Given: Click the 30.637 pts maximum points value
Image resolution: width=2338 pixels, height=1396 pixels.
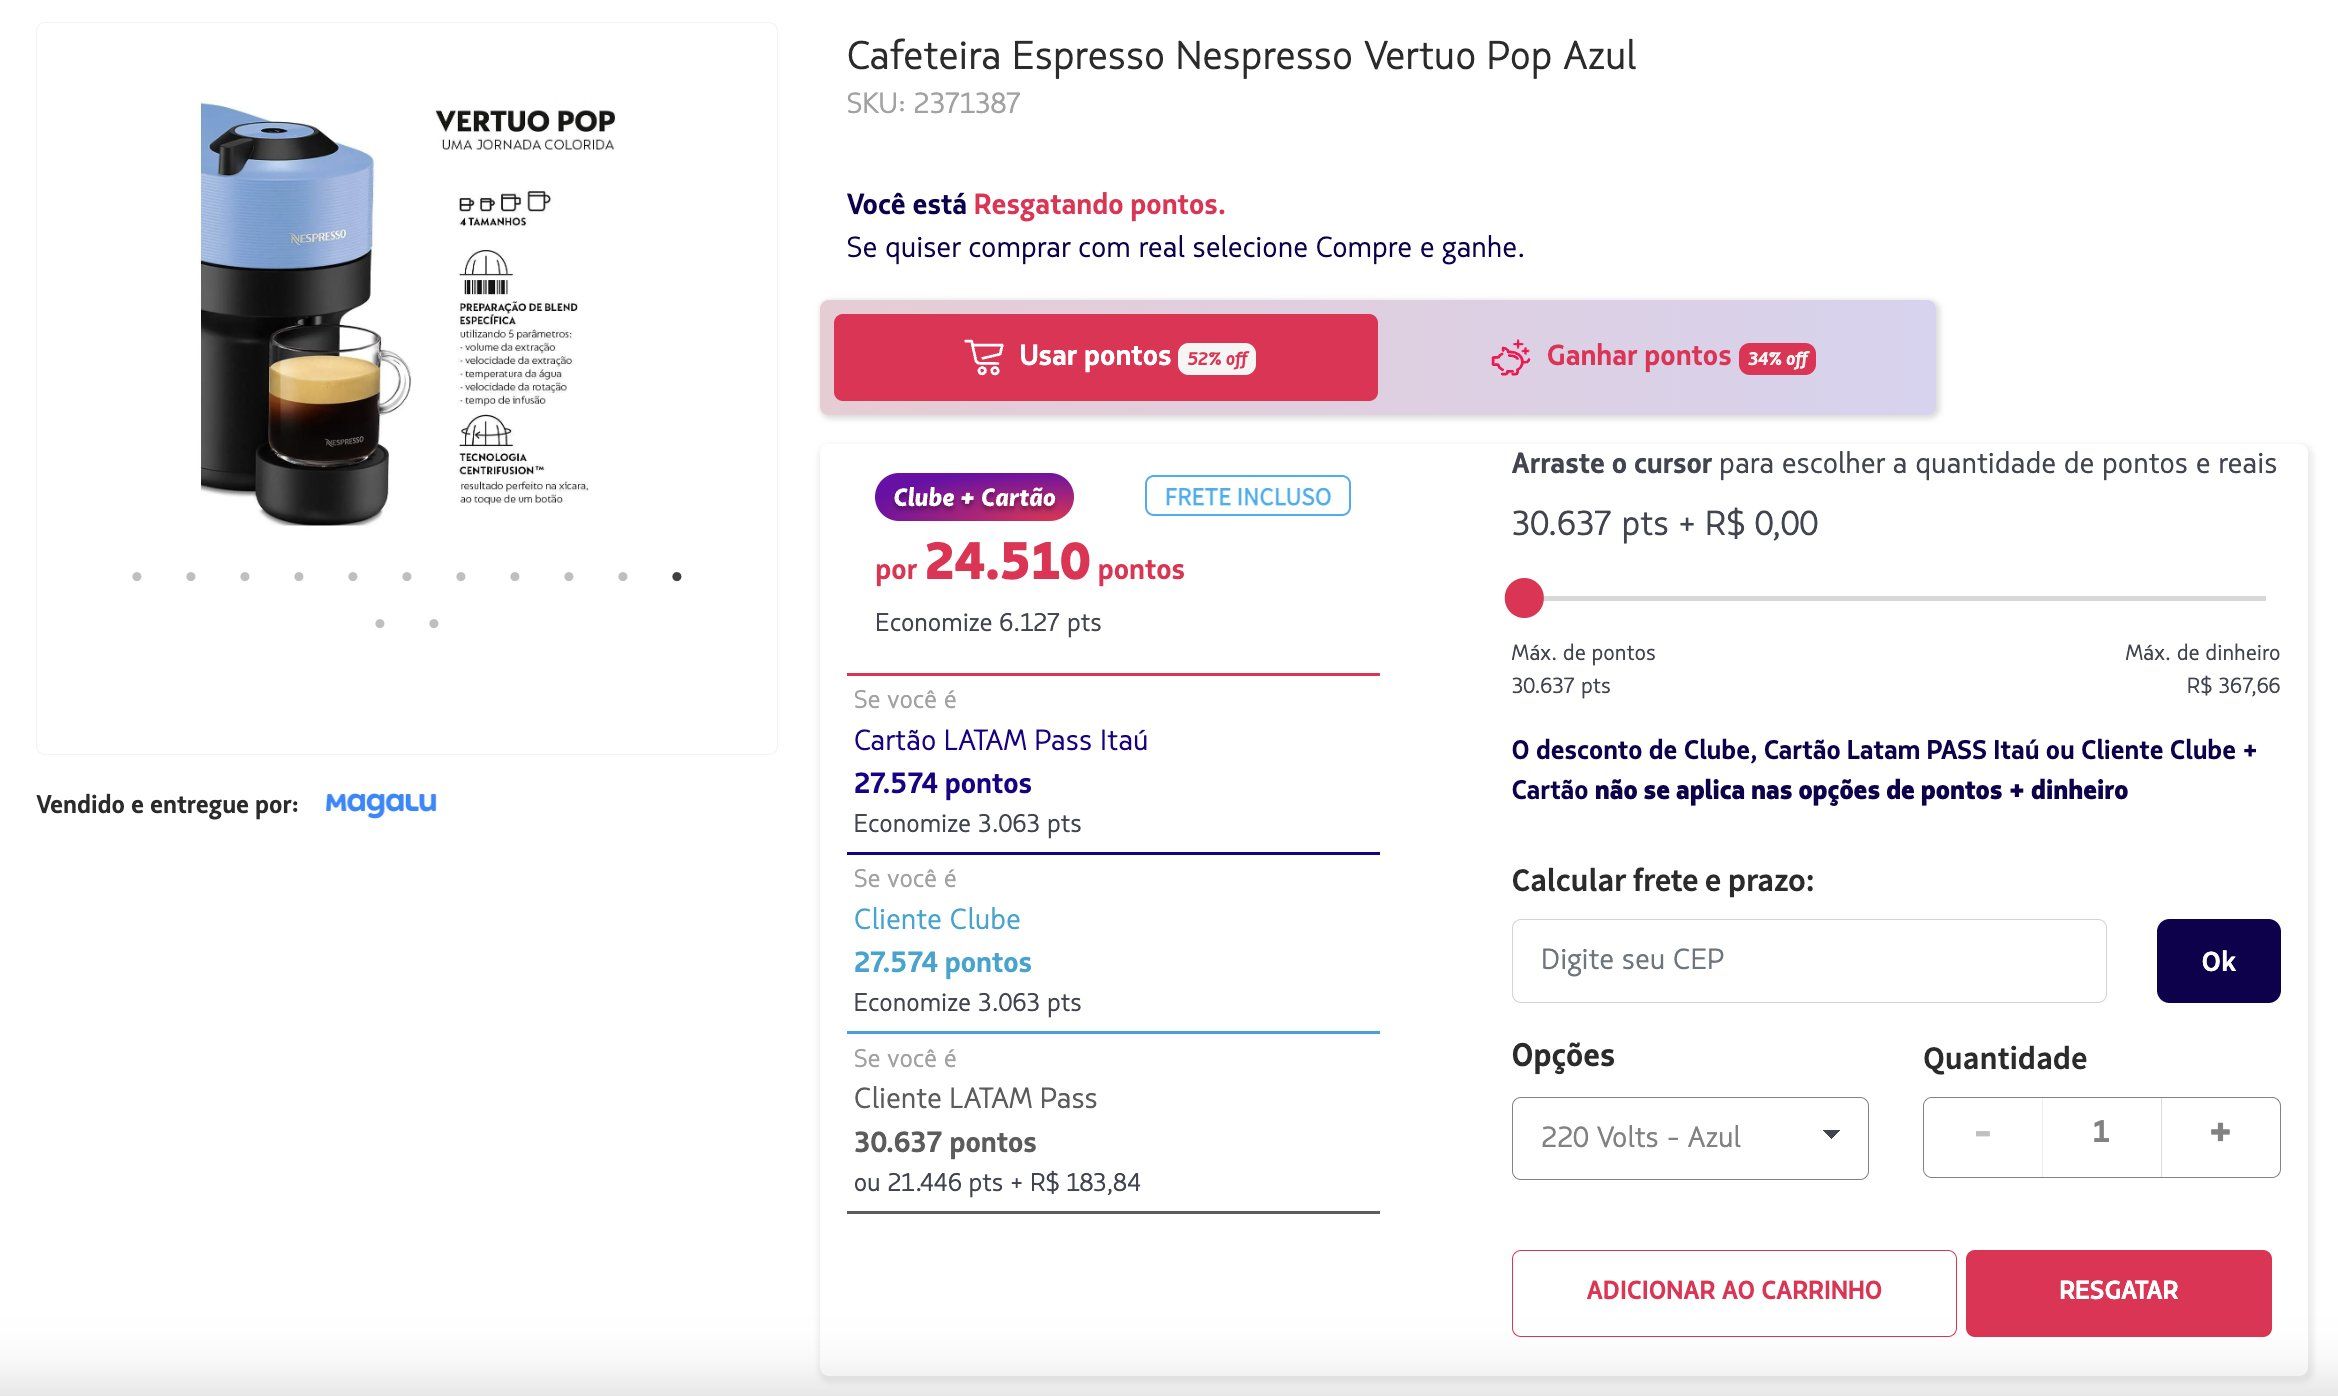Looking at the screenshot, I should (x=1561, y=686).
